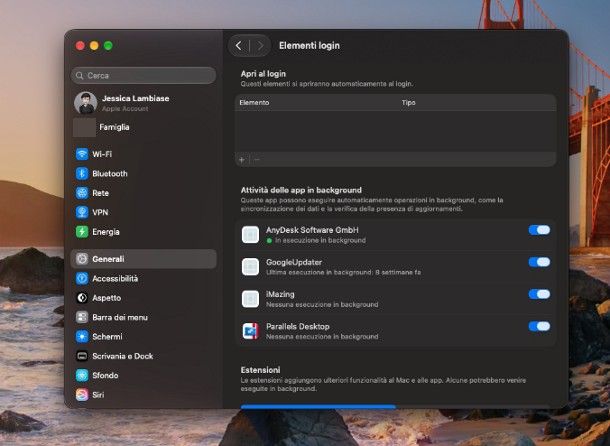Image resolution: width=610 pixels, height=446 pixels.
Task: Click the Parallels Desktop app icon
Action: click(250, 331)
